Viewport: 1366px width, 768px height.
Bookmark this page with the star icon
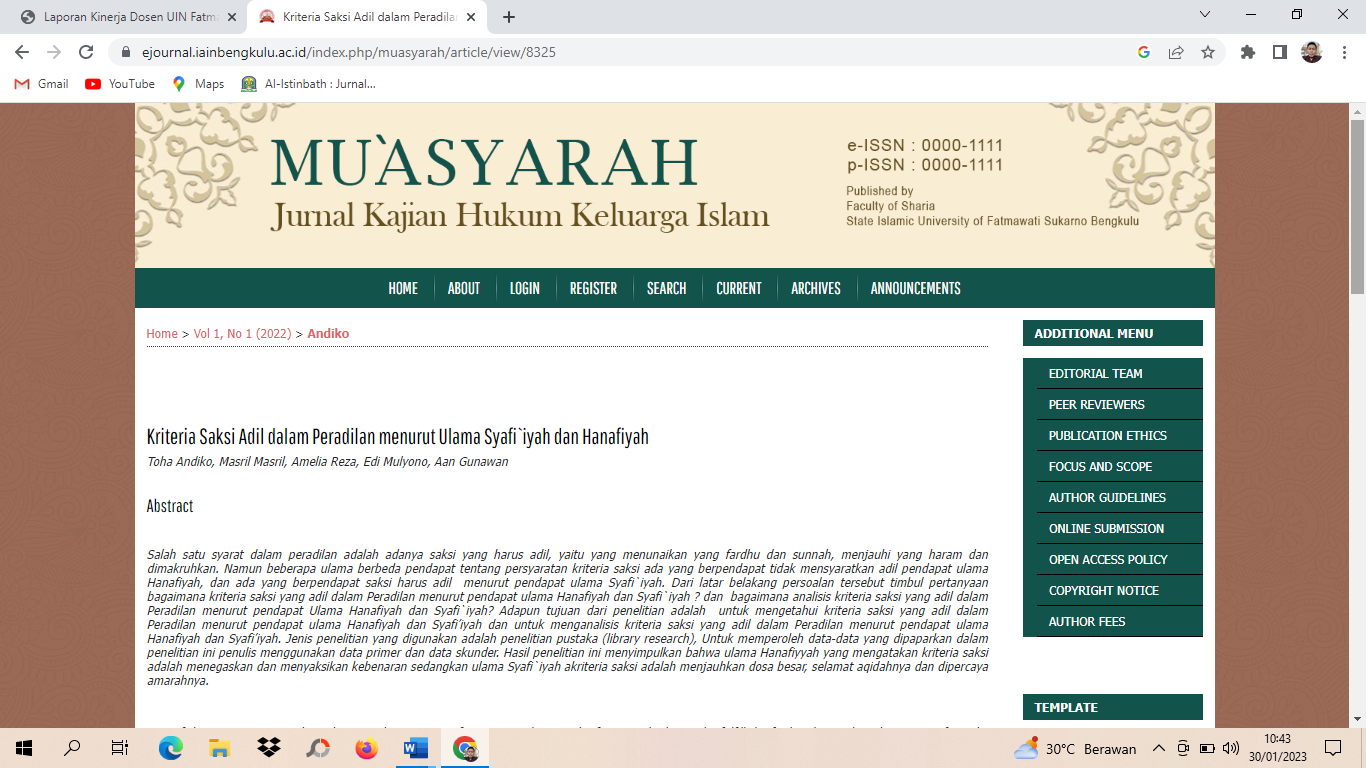[1208, 52]
